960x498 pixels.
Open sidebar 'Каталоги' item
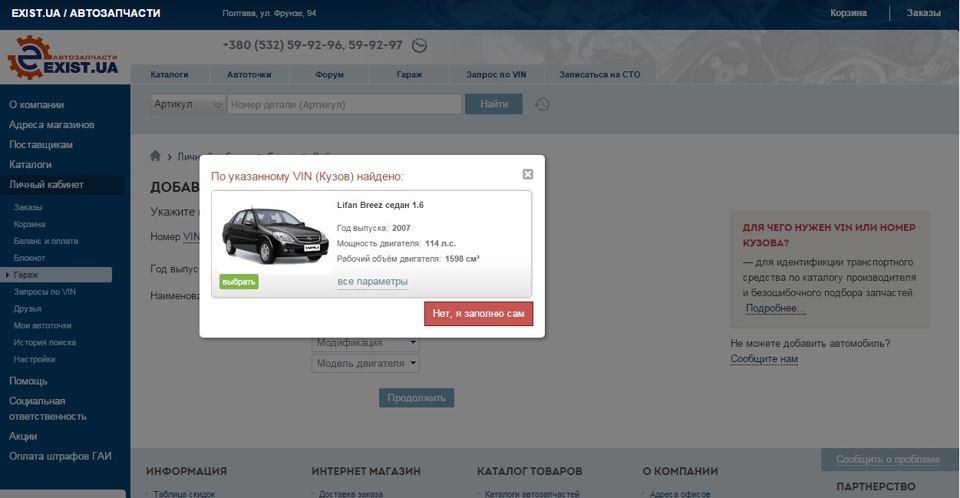(30, 164)
